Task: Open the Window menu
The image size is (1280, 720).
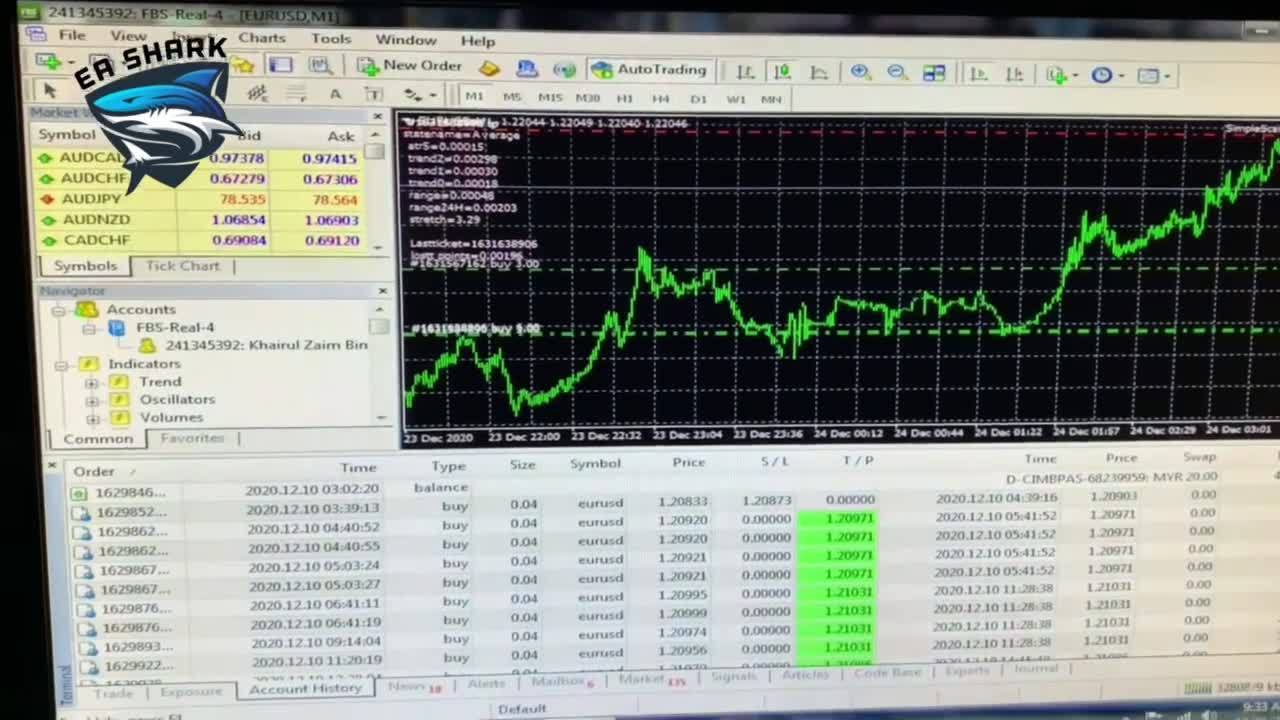Action: [406, 40]
